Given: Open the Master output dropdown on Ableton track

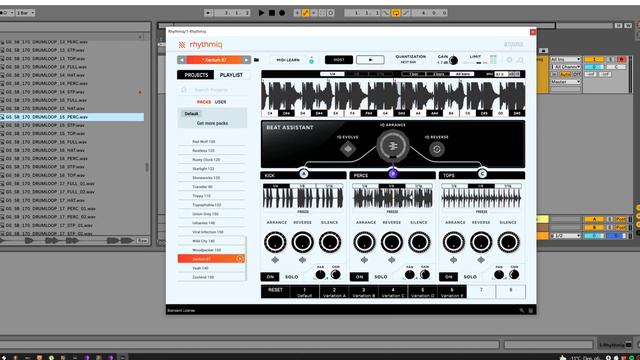Looking at the screenshot, I should (565, 82).
